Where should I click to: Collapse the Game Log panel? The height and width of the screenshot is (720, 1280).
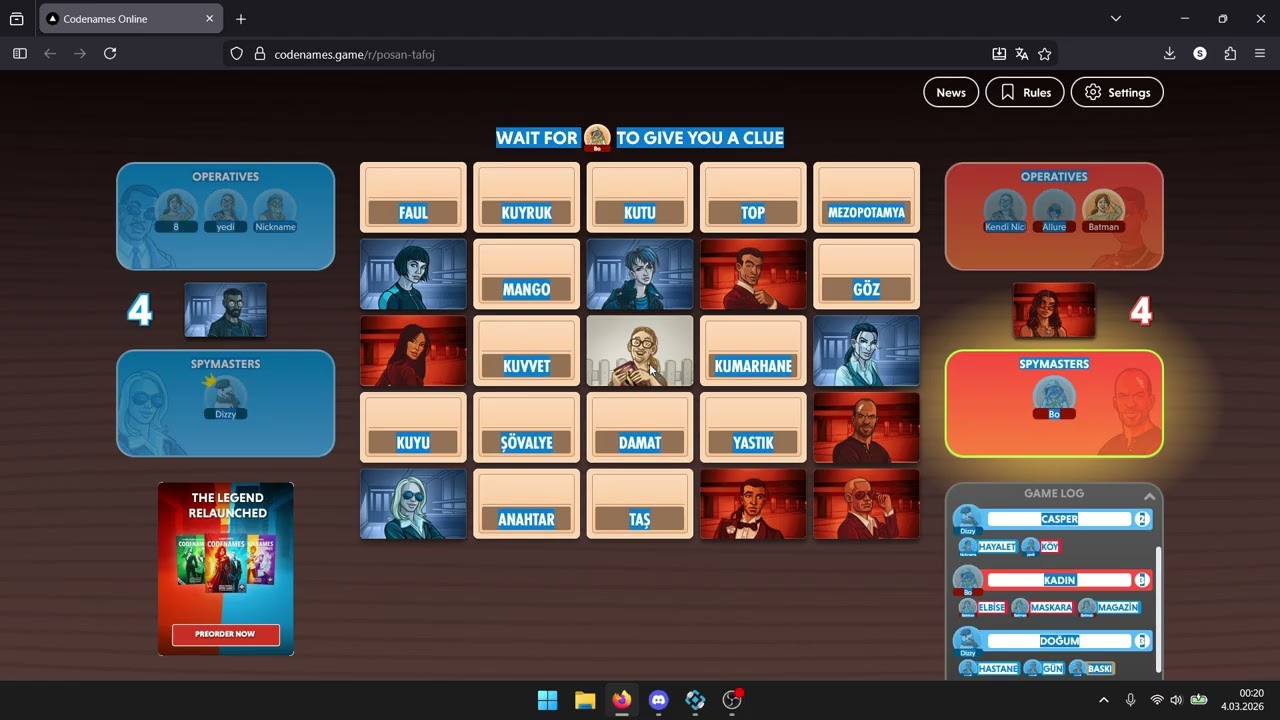click(1149, 496)
